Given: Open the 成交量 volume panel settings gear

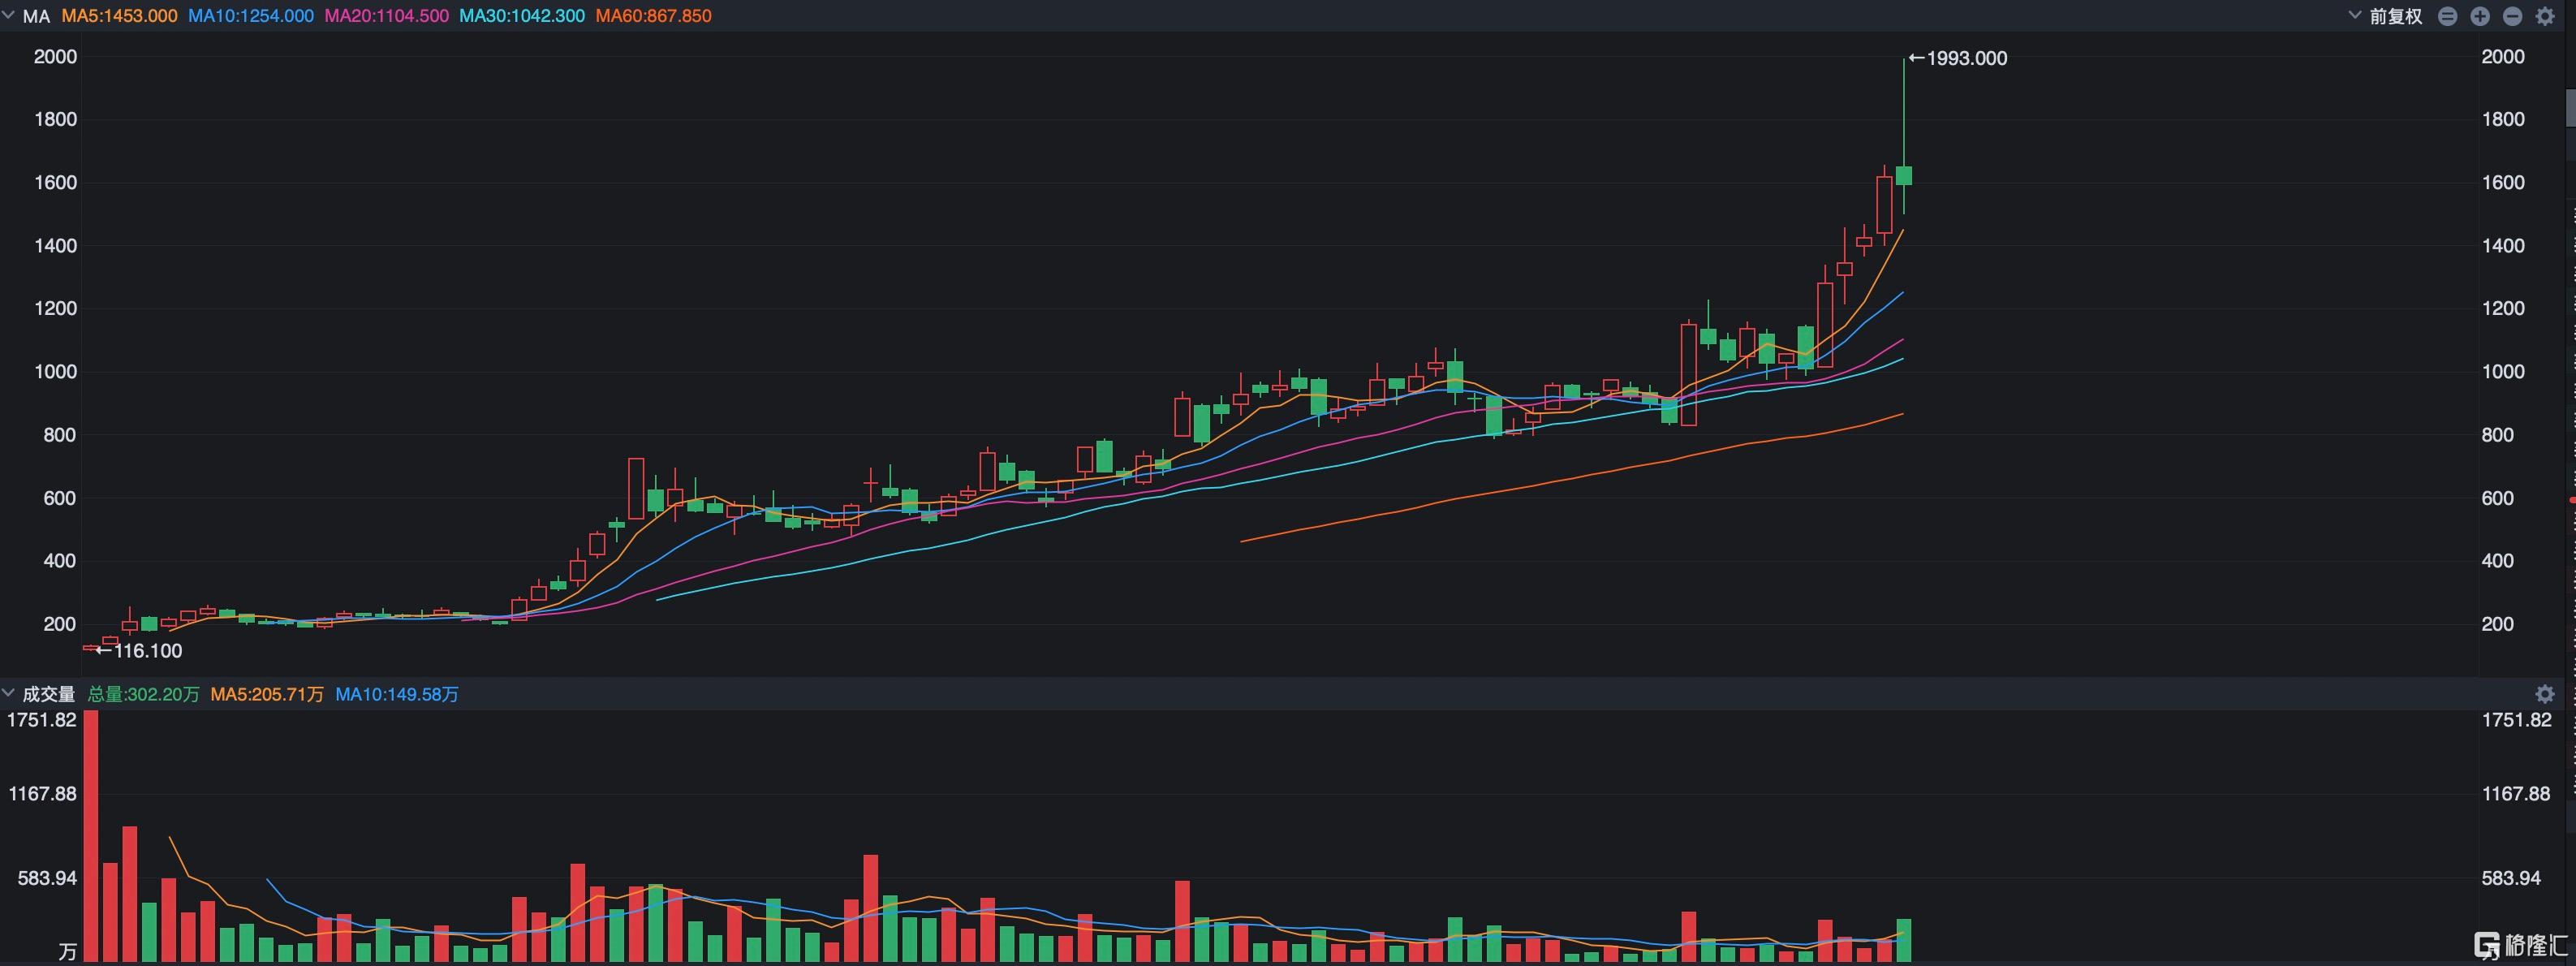Looking at the screenshot, I should click(x=2545, y=693).
